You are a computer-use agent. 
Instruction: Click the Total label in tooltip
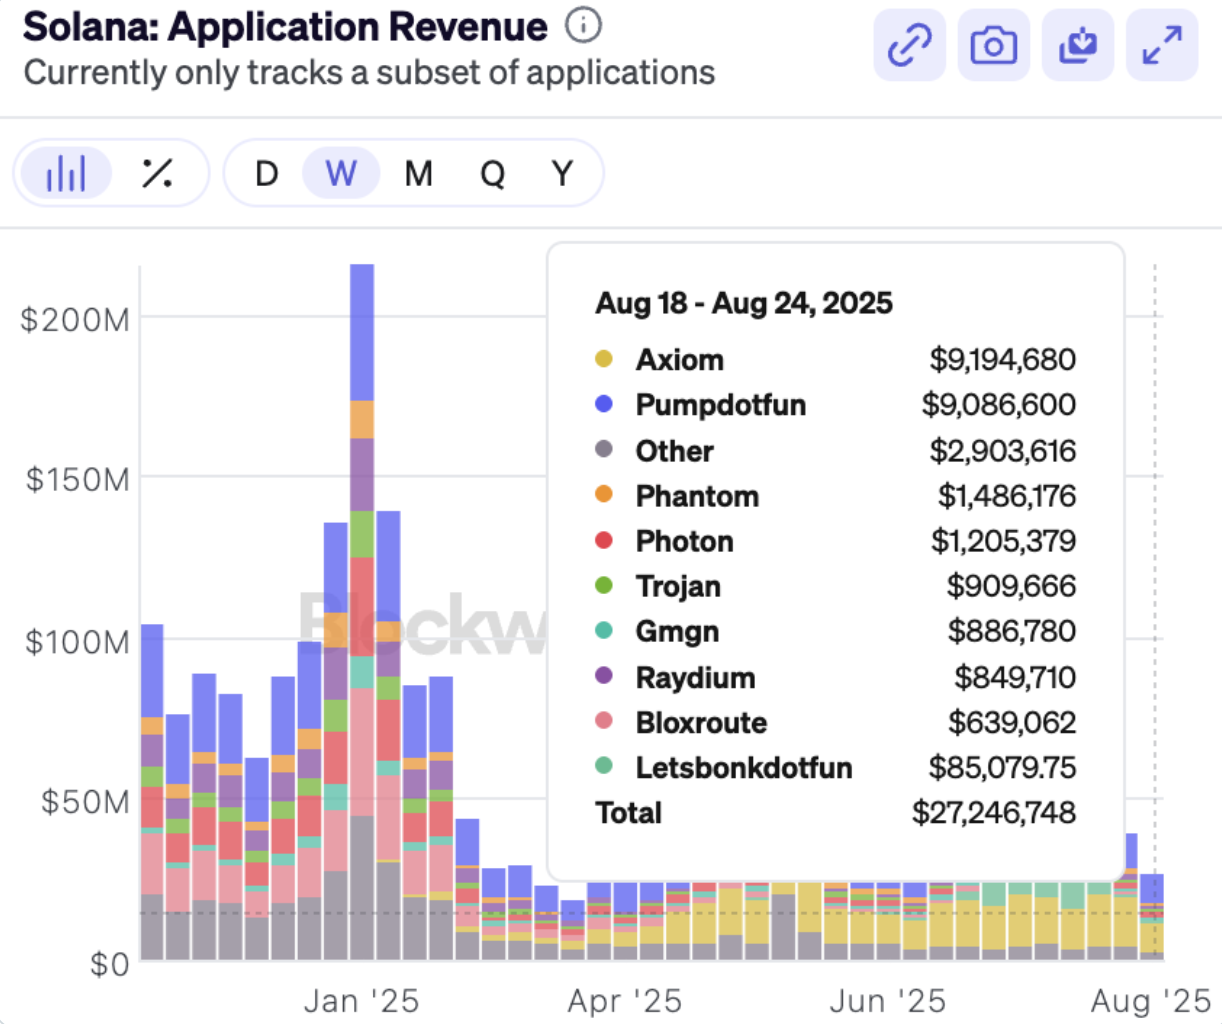pyautogui.click(x=629, y=812)
